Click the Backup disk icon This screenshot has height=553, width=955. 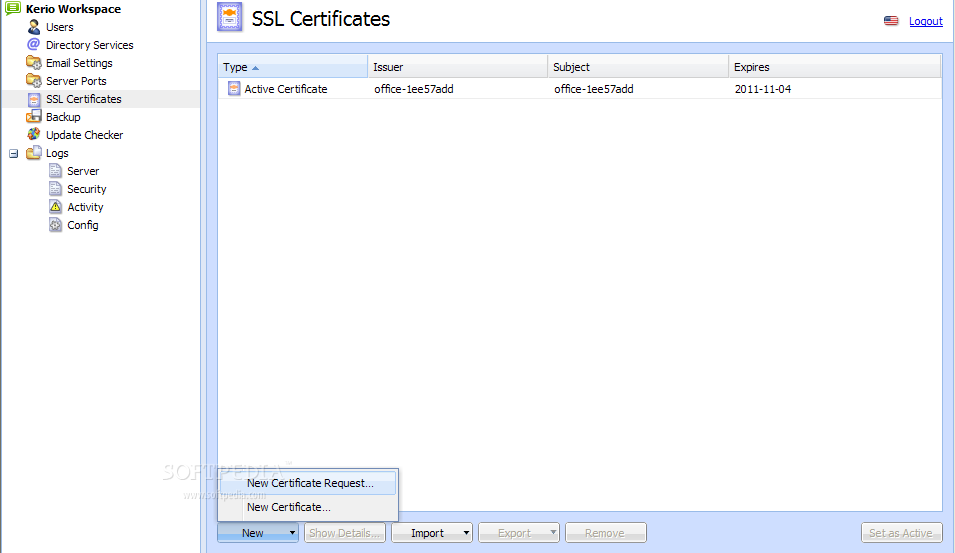click(33, 116)
